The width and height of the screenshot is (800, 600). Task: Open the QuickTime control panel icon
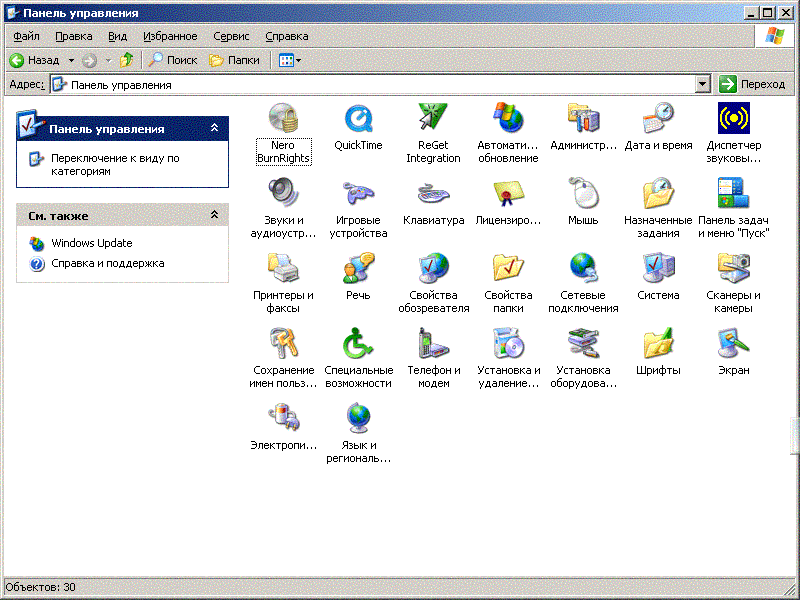coord(358,120)
